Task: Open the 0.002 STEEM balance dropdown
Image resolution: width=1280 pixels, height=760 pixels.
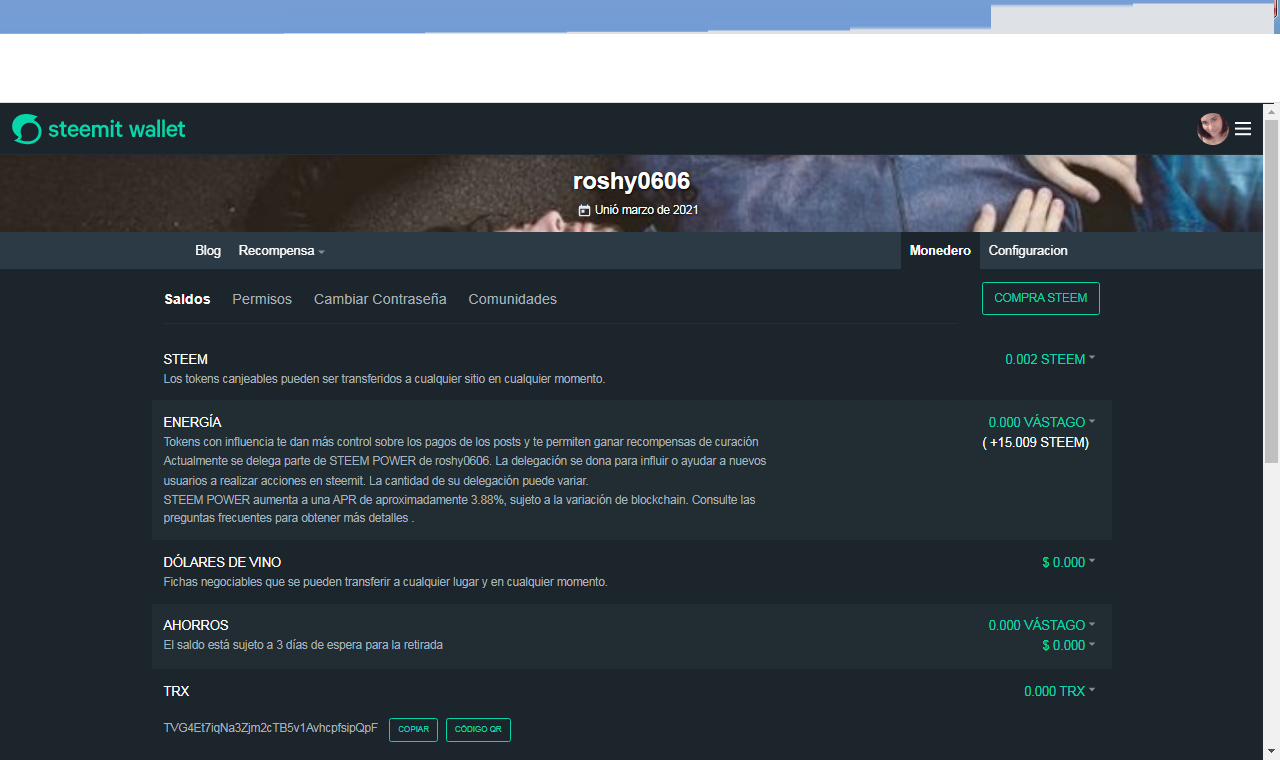Action: (x=1050, y=359)
